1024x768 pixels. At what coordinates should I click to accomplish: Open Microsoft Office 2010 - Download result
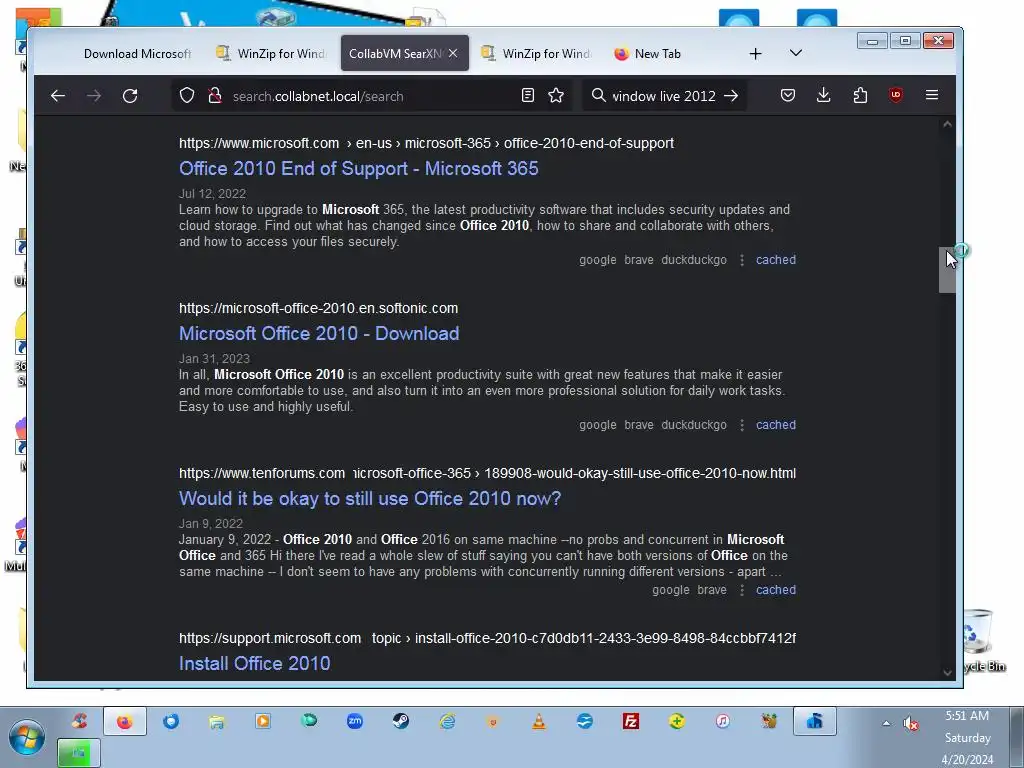319,334
